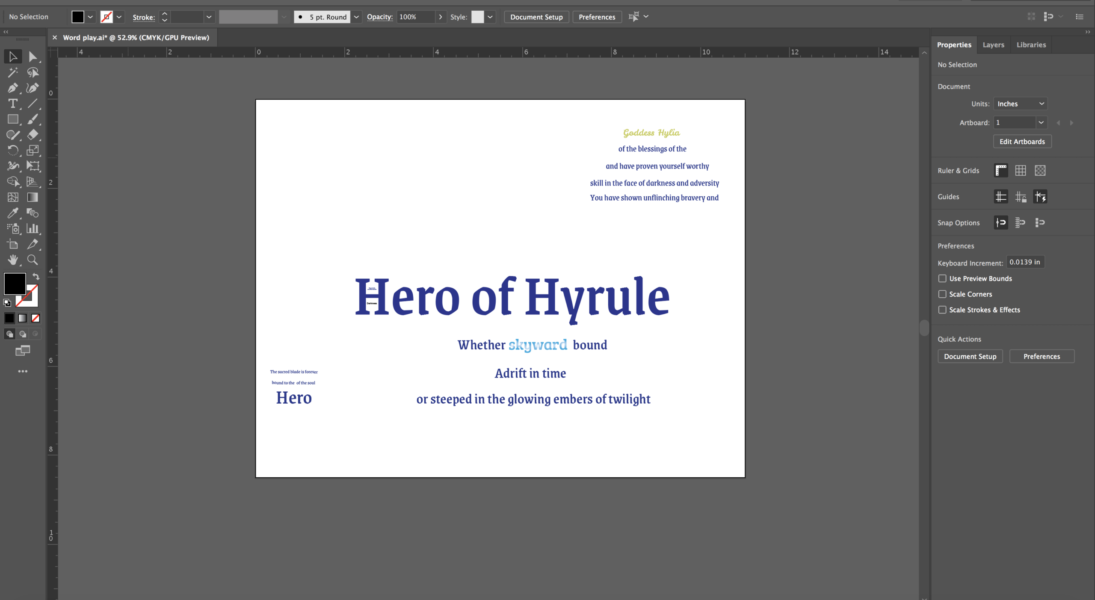
Task: Open Document Setup from the Quick Actions panel
Action: point(969,356)
